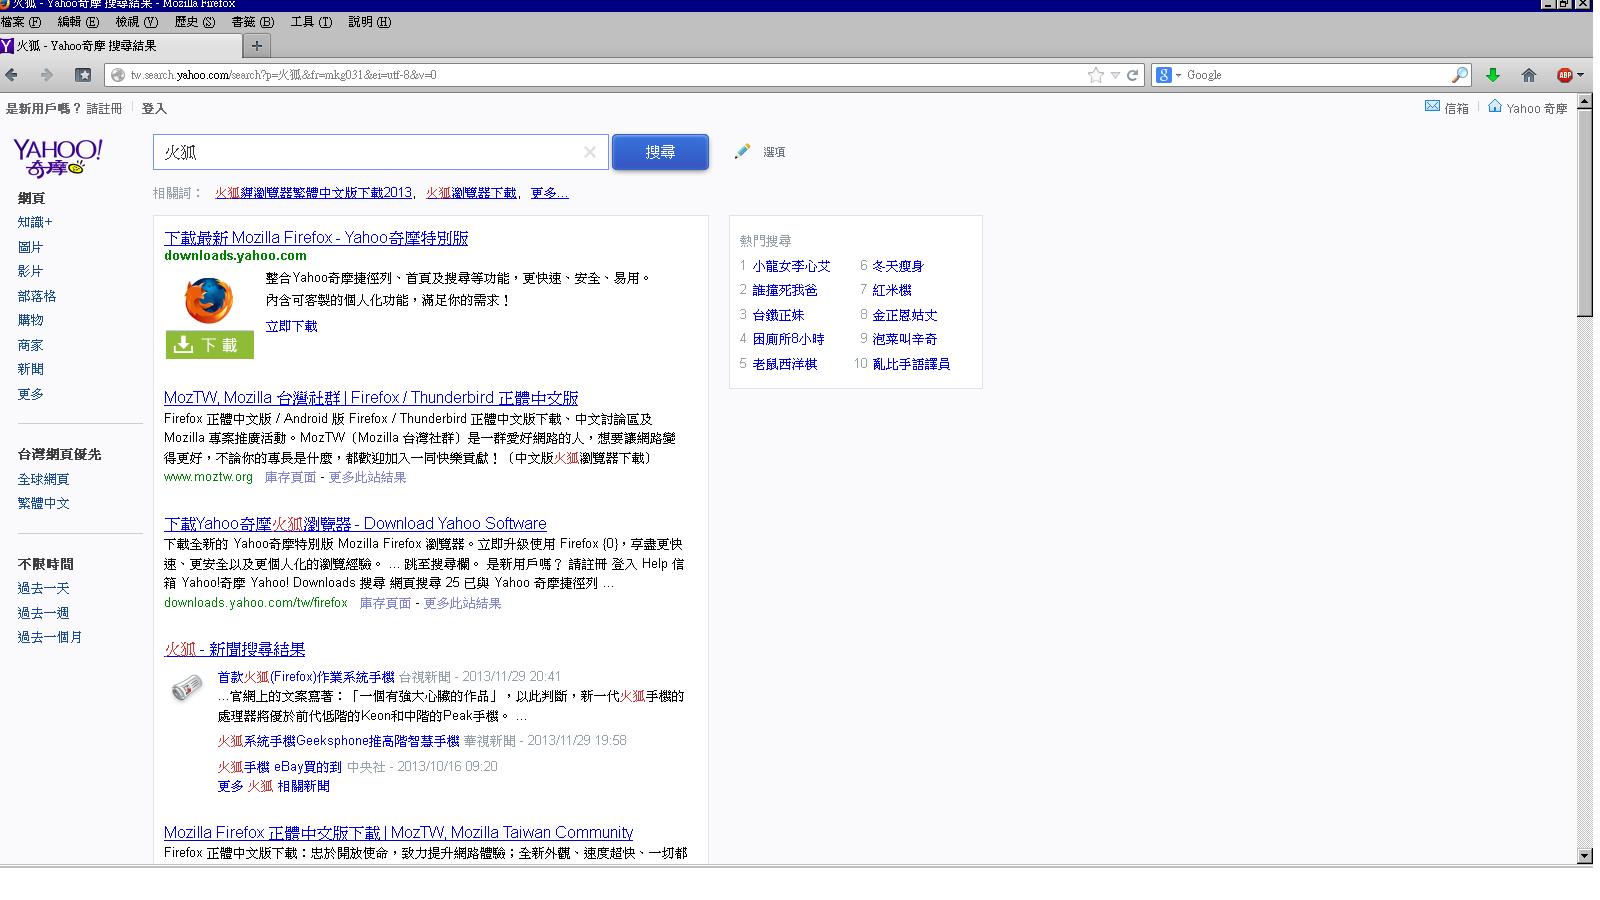The image size is (1600, 900).
Task: Open the address bar history dropdown arrow
Action: pyautogui.click(x=1115, y=75)
